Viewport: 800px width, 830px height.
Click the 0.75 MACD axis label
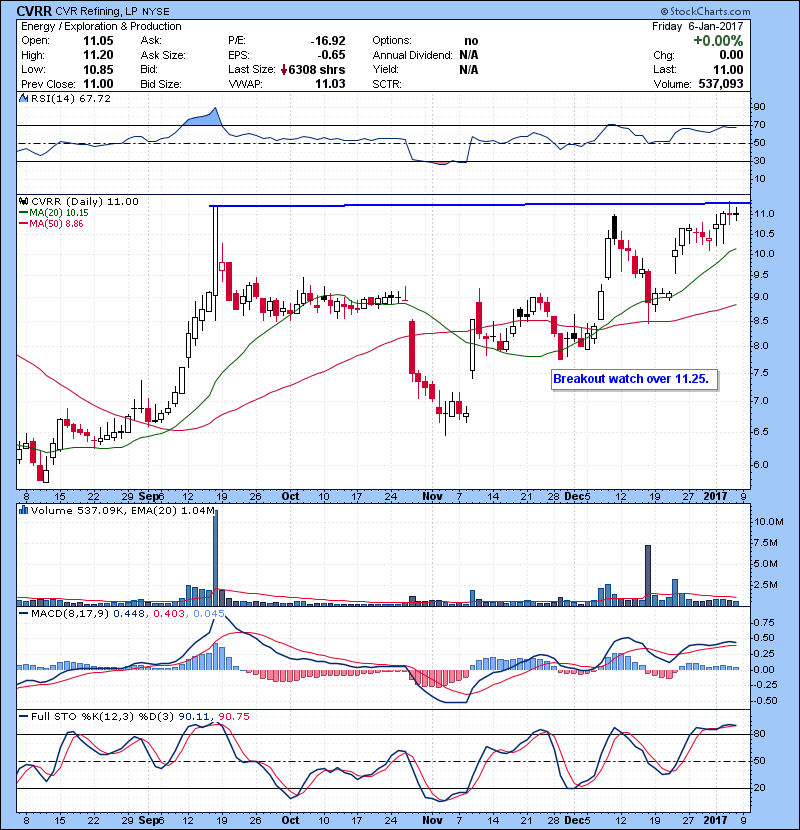pyautogui.click(x=763, y=622)
